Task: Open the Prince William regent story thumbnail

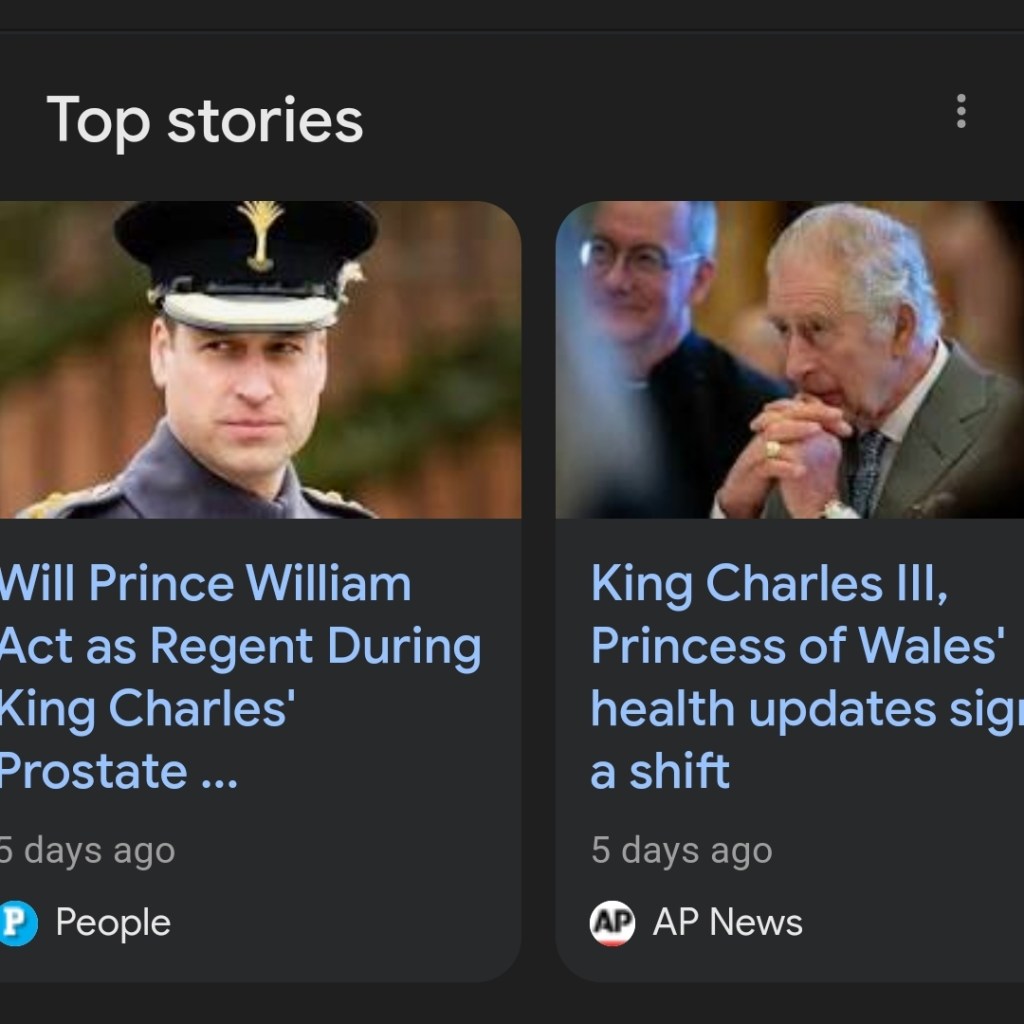Action: click(x=260, y=360)
